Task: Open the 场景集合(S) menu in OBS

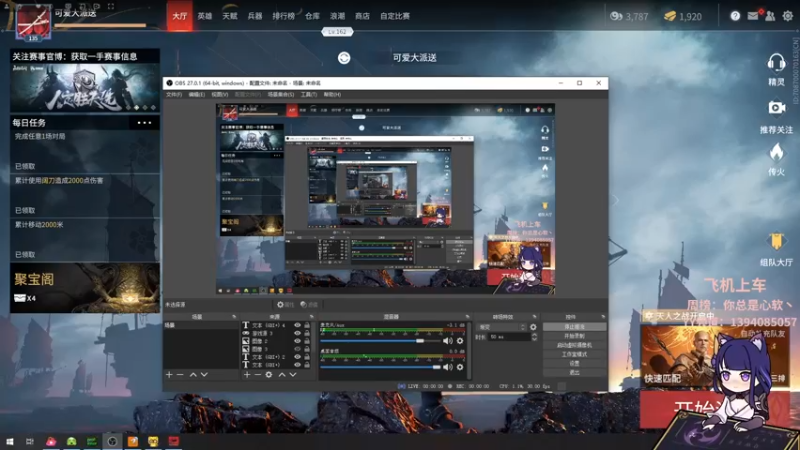Action: [281, 94]
